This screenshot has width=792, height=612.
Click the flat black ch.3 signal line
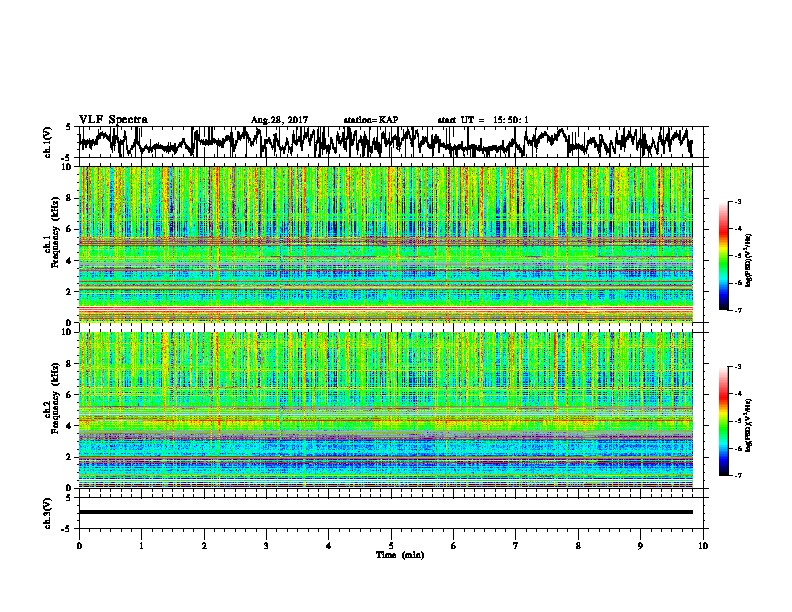pyautogui.click(x=386, y=512)
